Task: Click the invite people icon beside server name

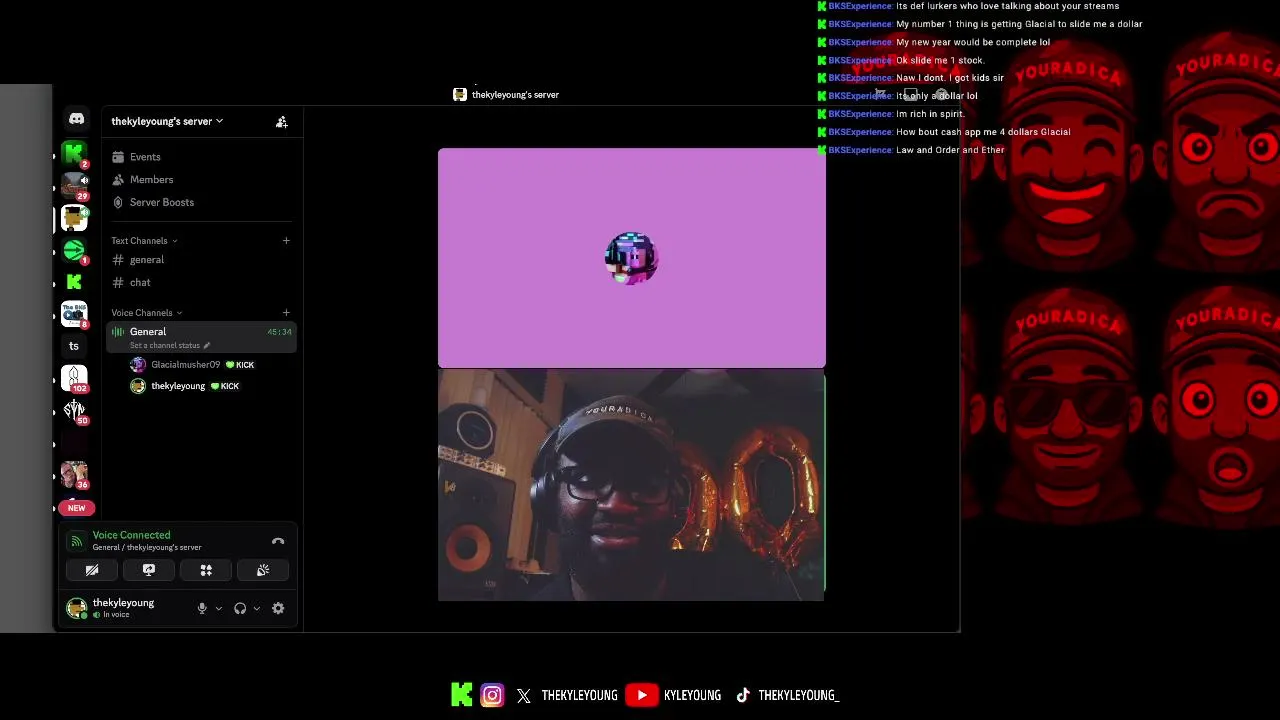Action: (x=282, y=121)
